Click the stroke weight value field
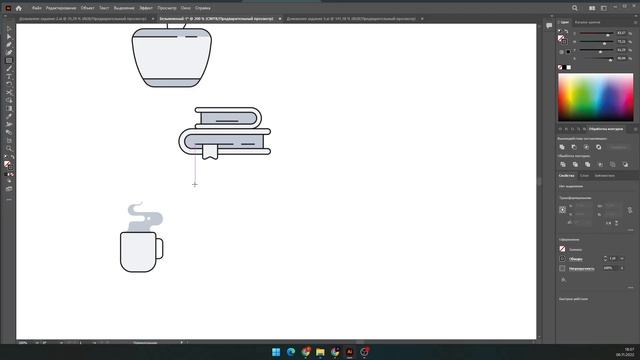 (613, 259)
